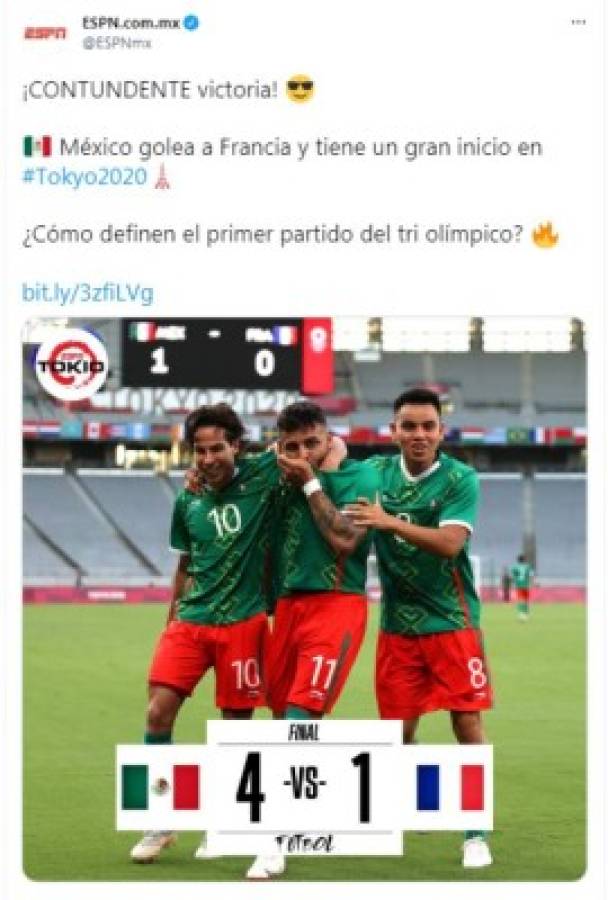Click the Mexico flag in final score
The image size is (608, 900).
(x=161, y=787)
